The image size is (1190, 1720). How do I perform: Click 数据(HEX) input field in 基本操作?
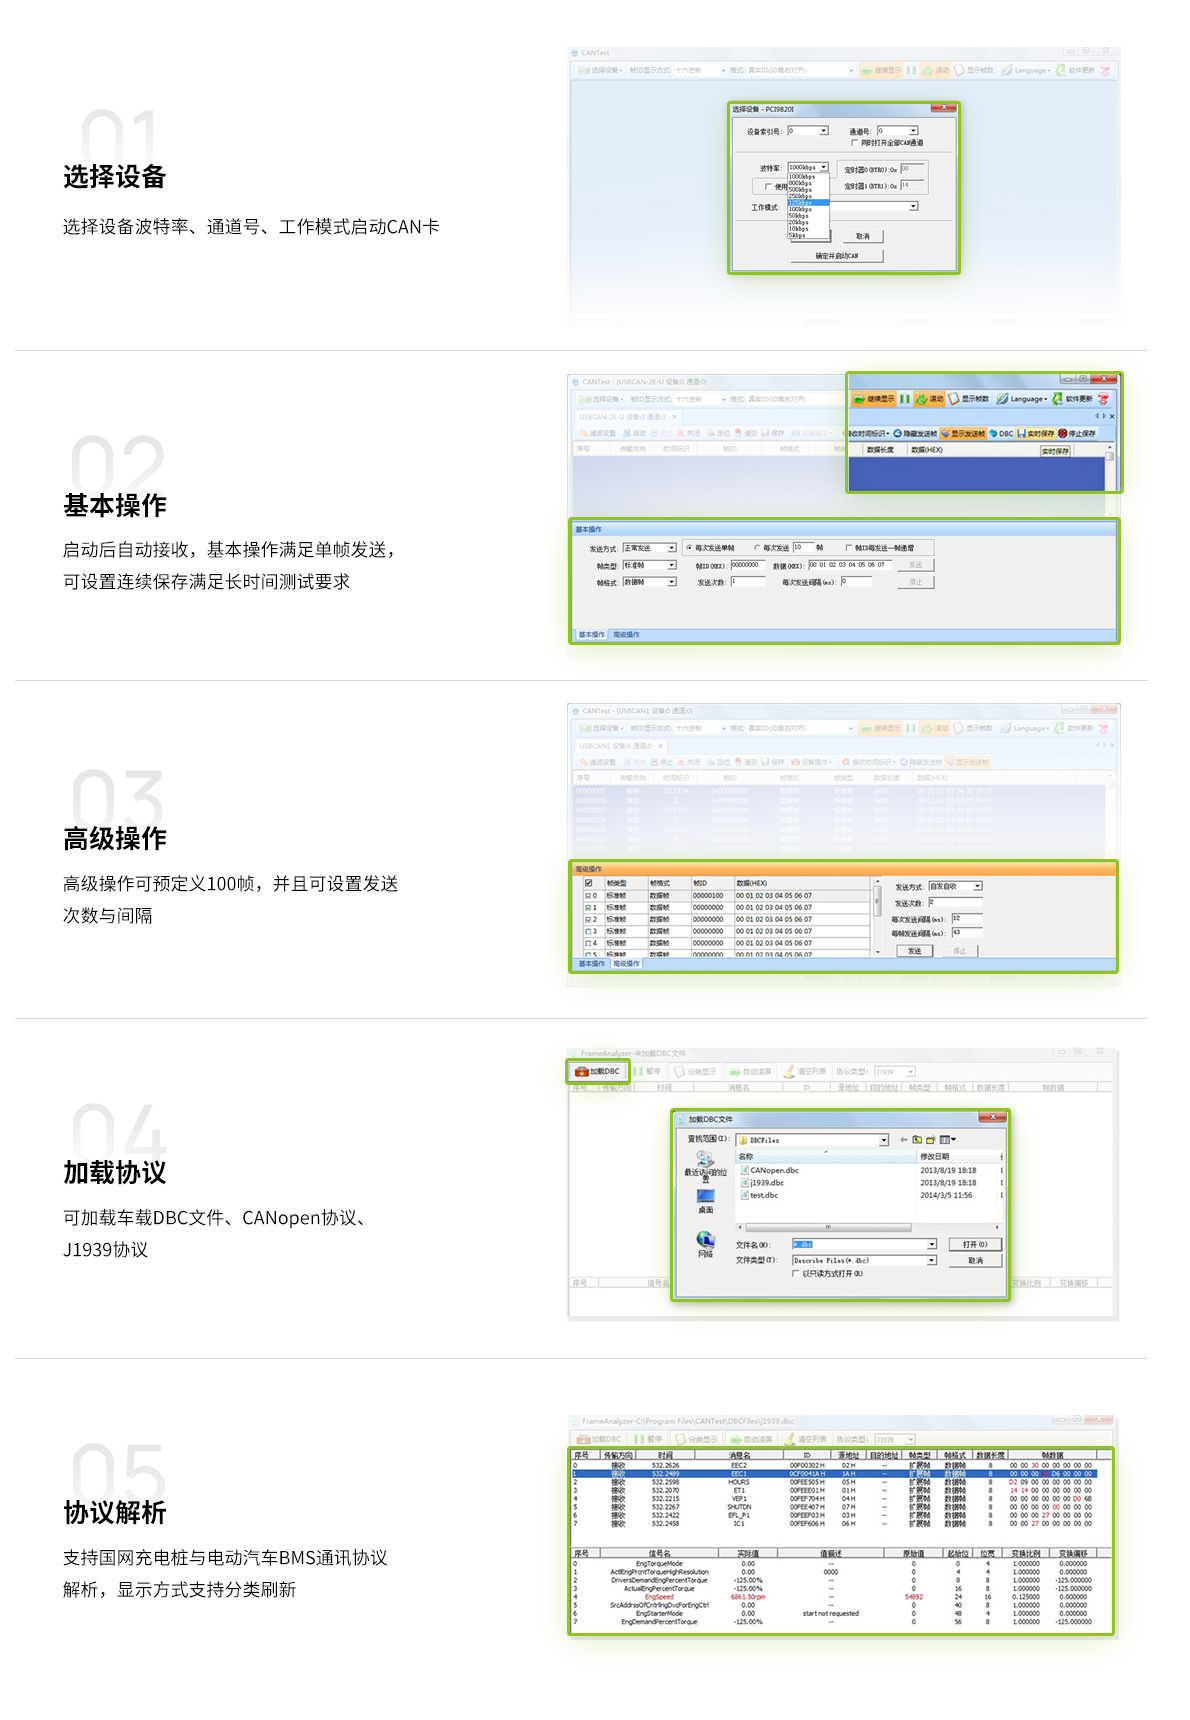(x=850, y=565)
